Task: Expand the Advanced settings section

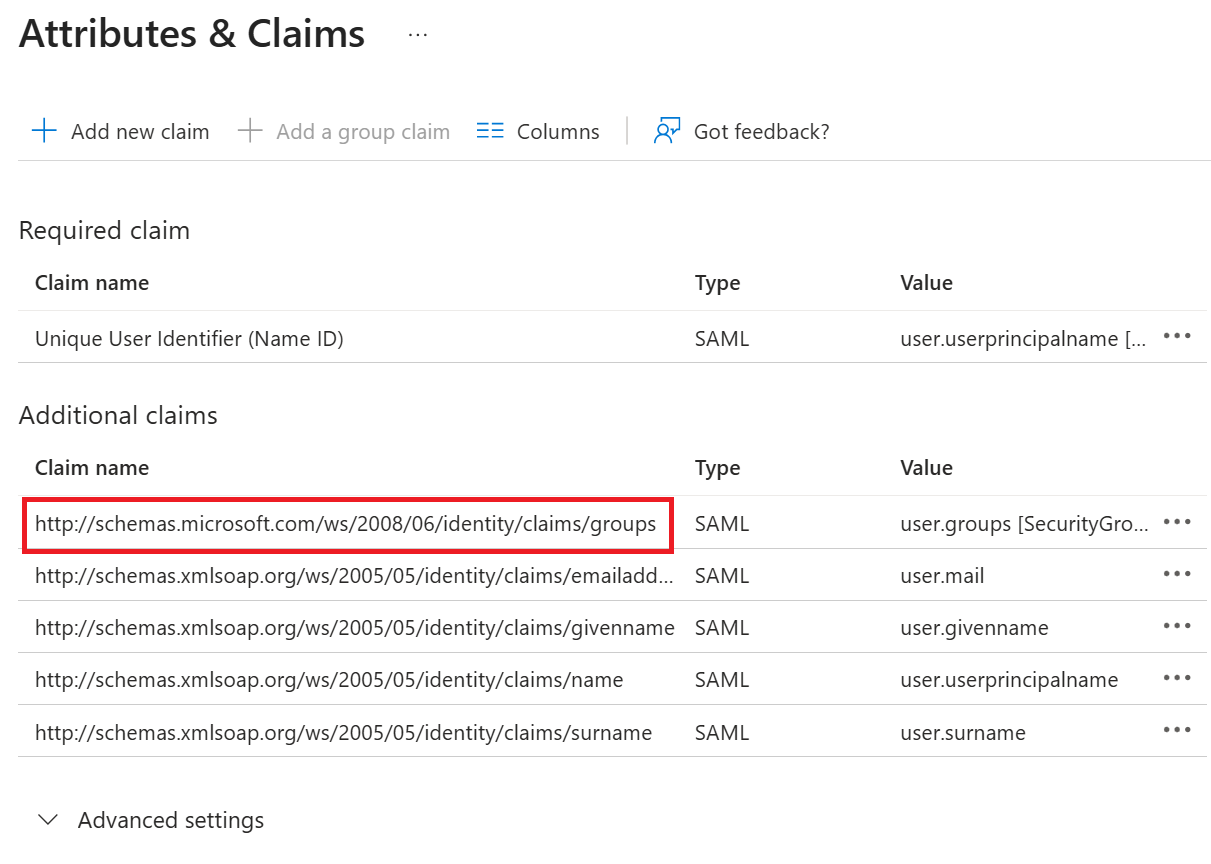Action: click(151, 820)
